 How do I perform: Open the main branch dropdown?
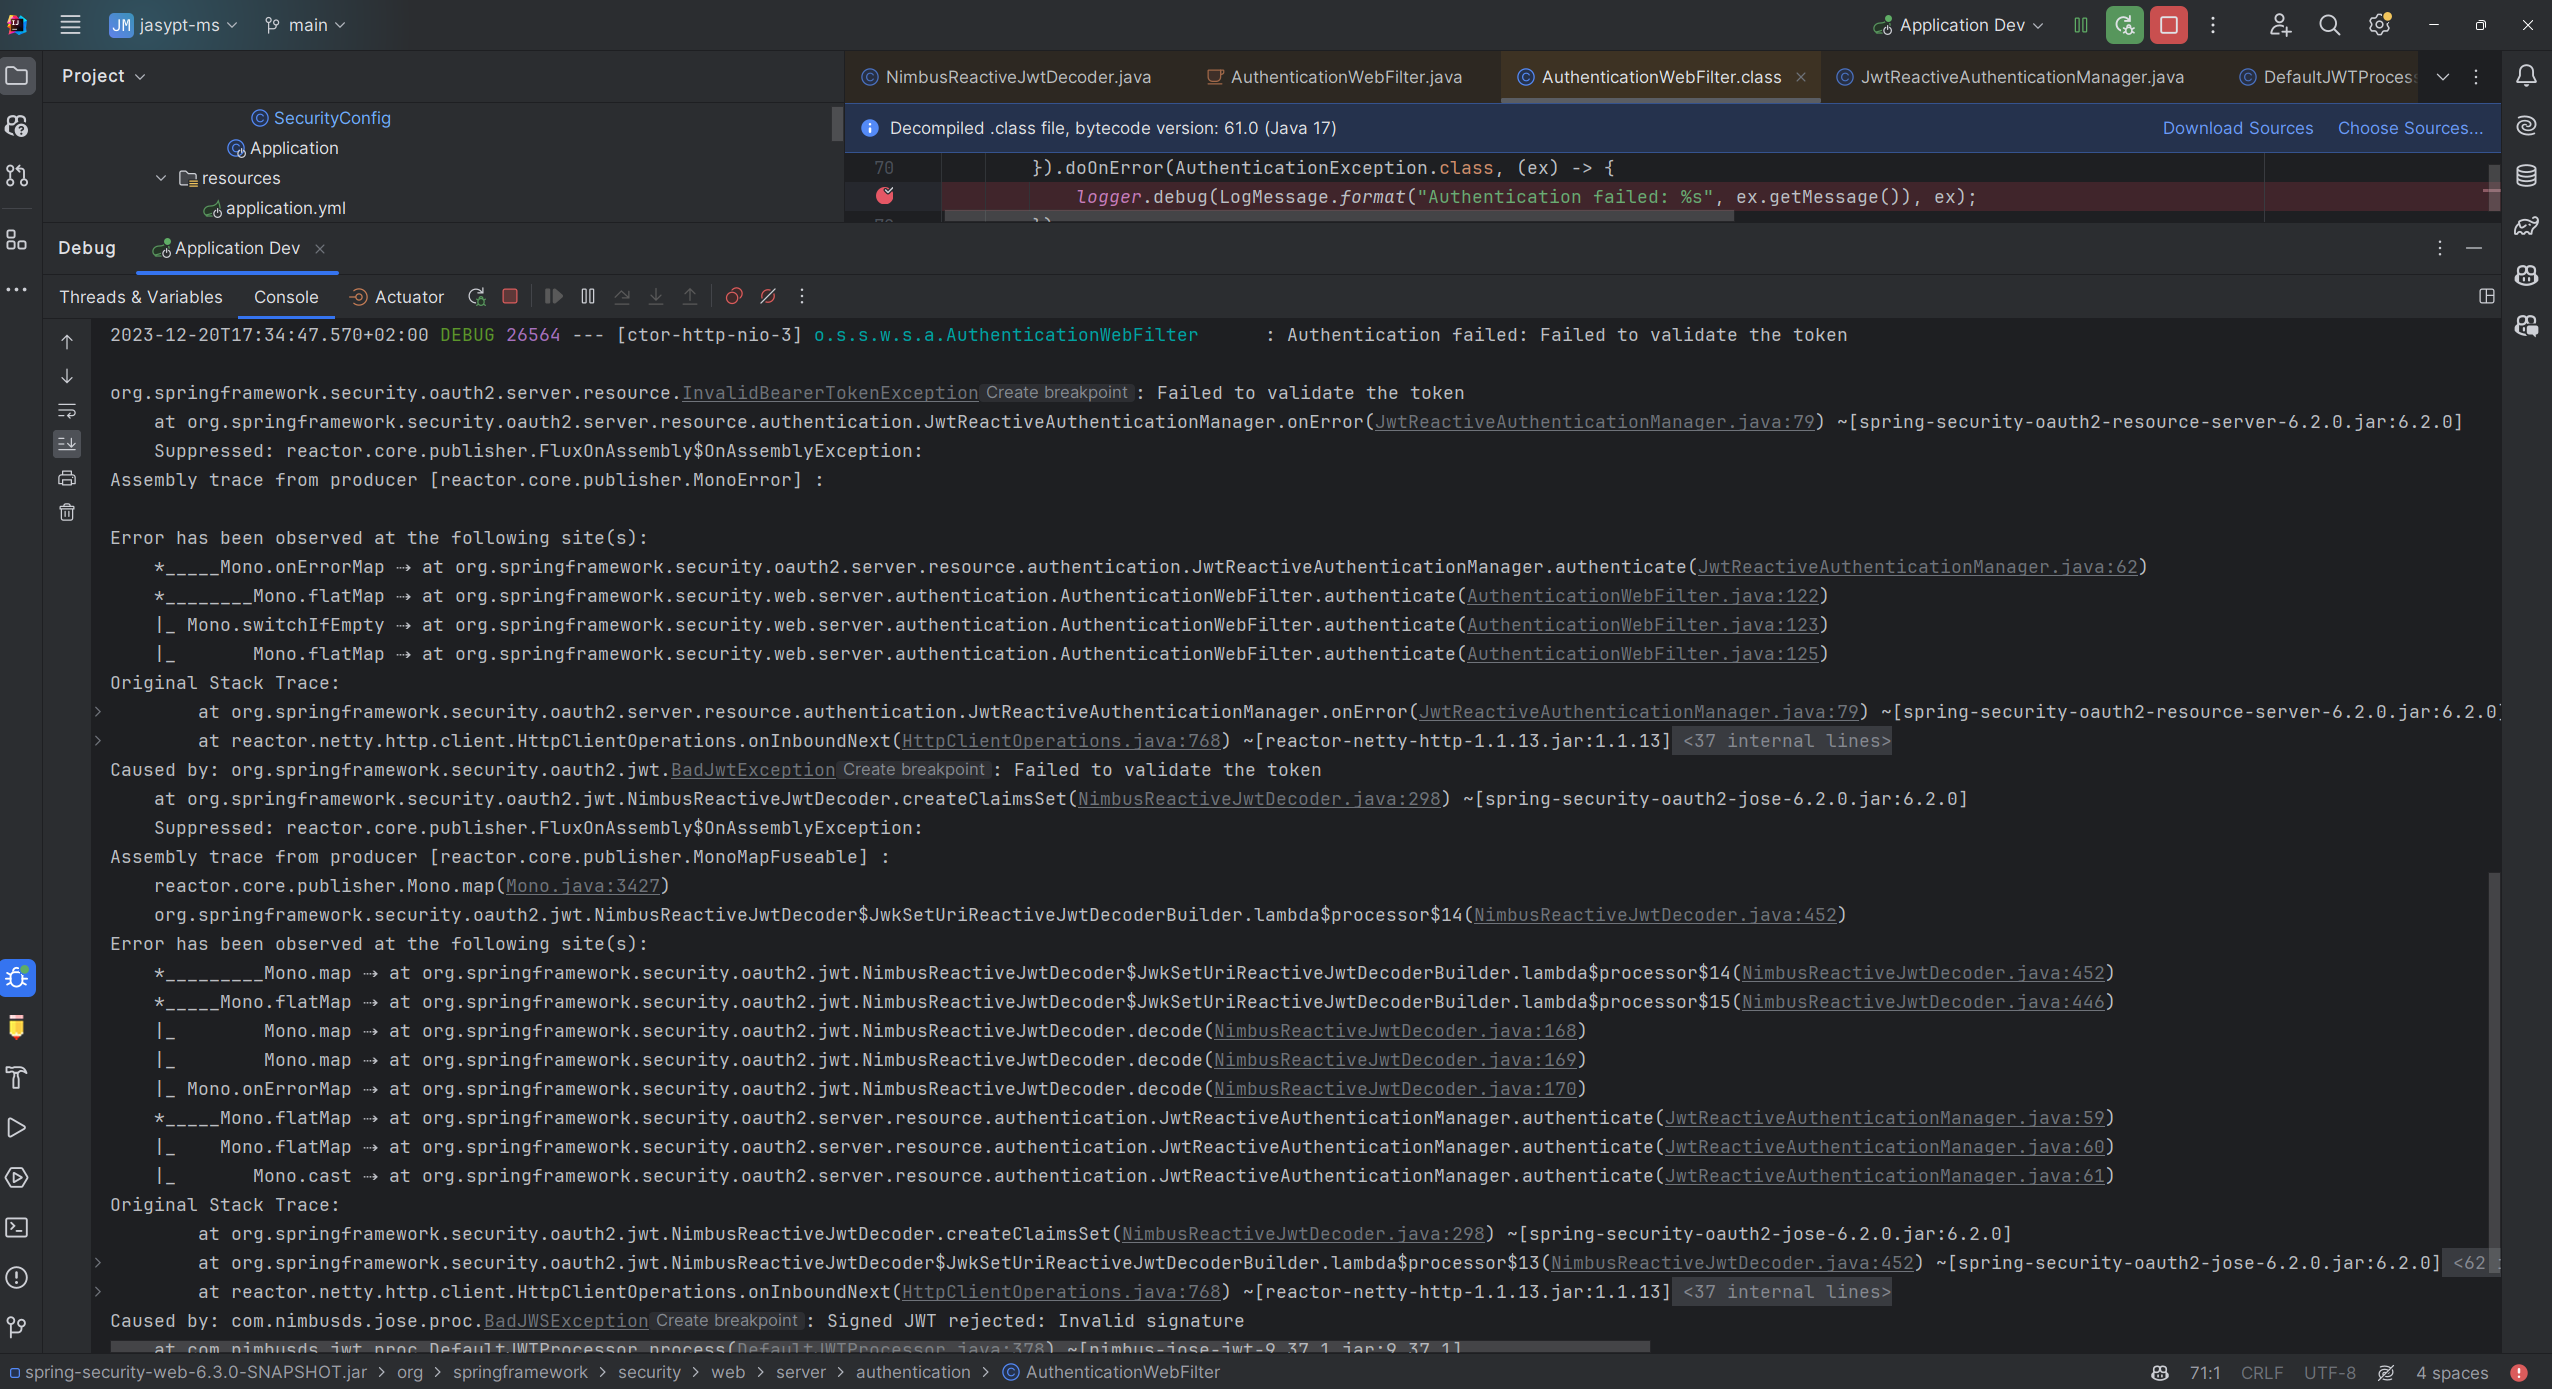tap(305, 25)
